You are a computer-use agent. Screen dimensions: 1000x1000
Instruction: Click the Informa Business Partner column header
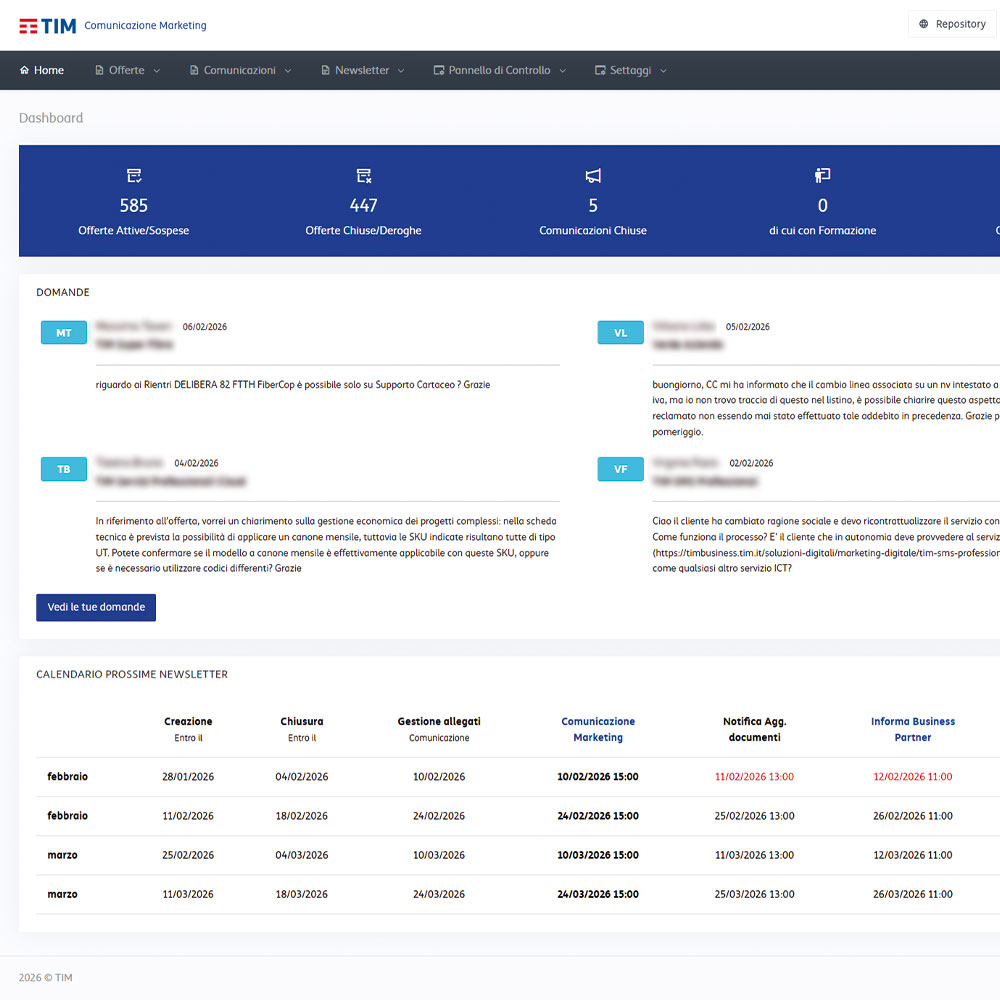coord(912,729)
